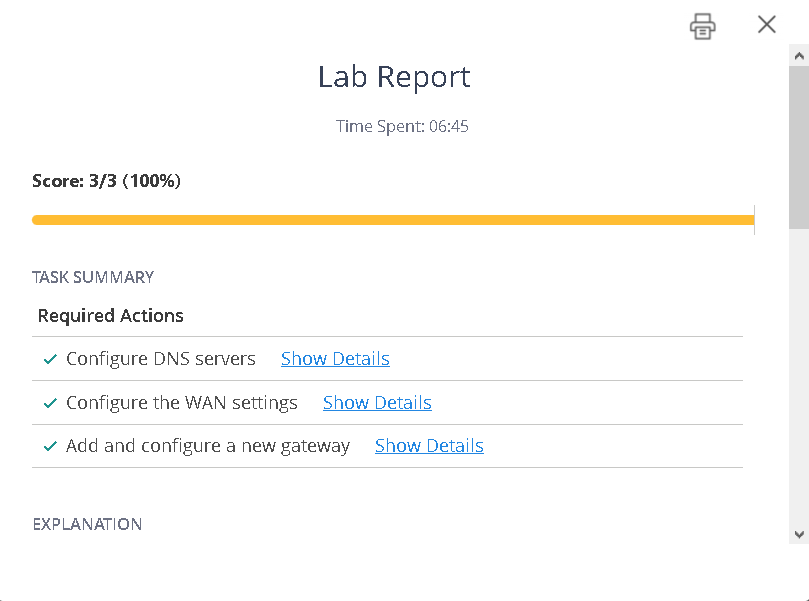Click the Score: 3/3 (100%) text

pos(106,181)
